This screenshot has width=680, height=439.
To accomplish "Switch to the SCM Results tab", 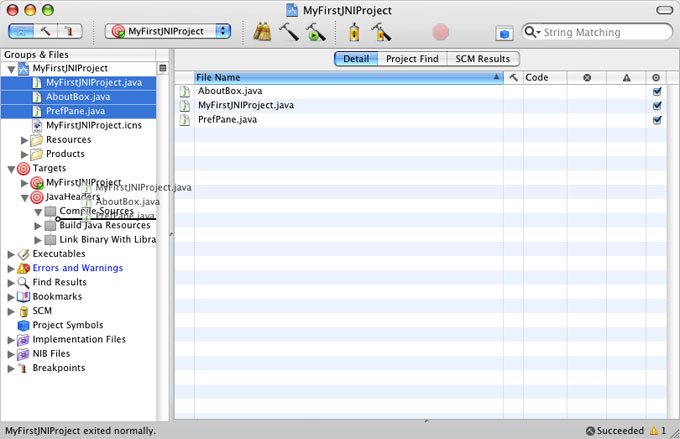I will pos(483,59).
